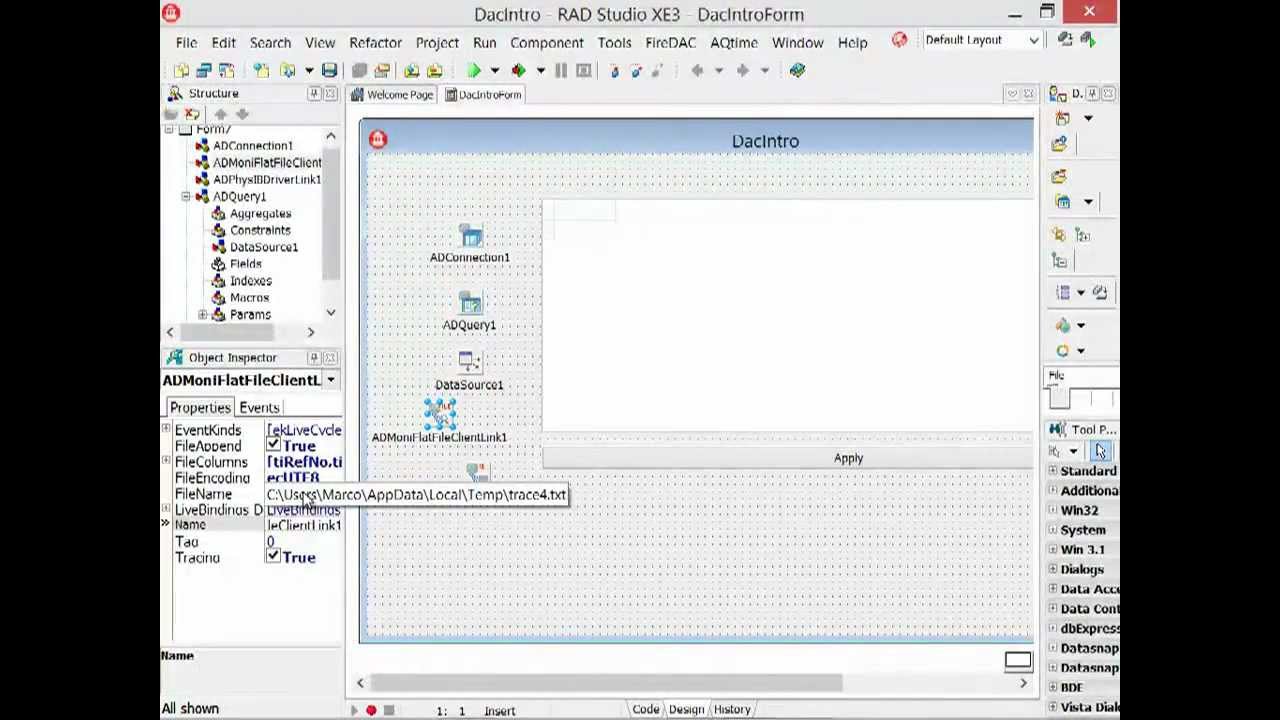This screenshot has height=720, width=1280.
Task: Expand the Dialogs palette category
Action: click(1052, 569)
